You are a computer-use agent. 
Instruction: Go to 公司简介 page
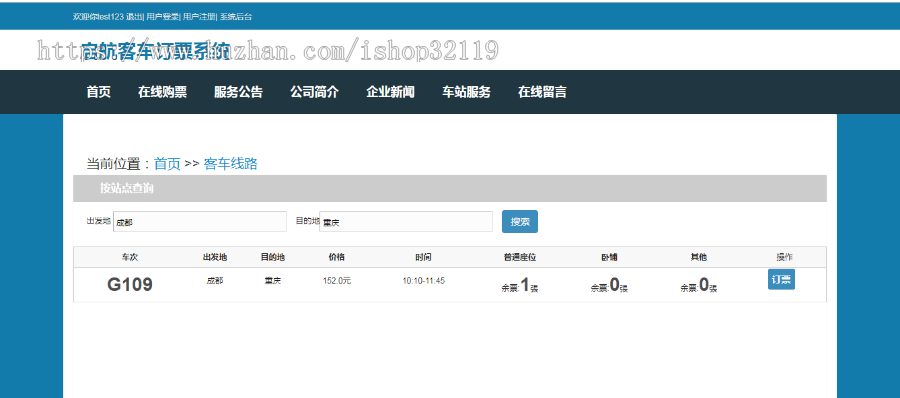click(315, 92)
